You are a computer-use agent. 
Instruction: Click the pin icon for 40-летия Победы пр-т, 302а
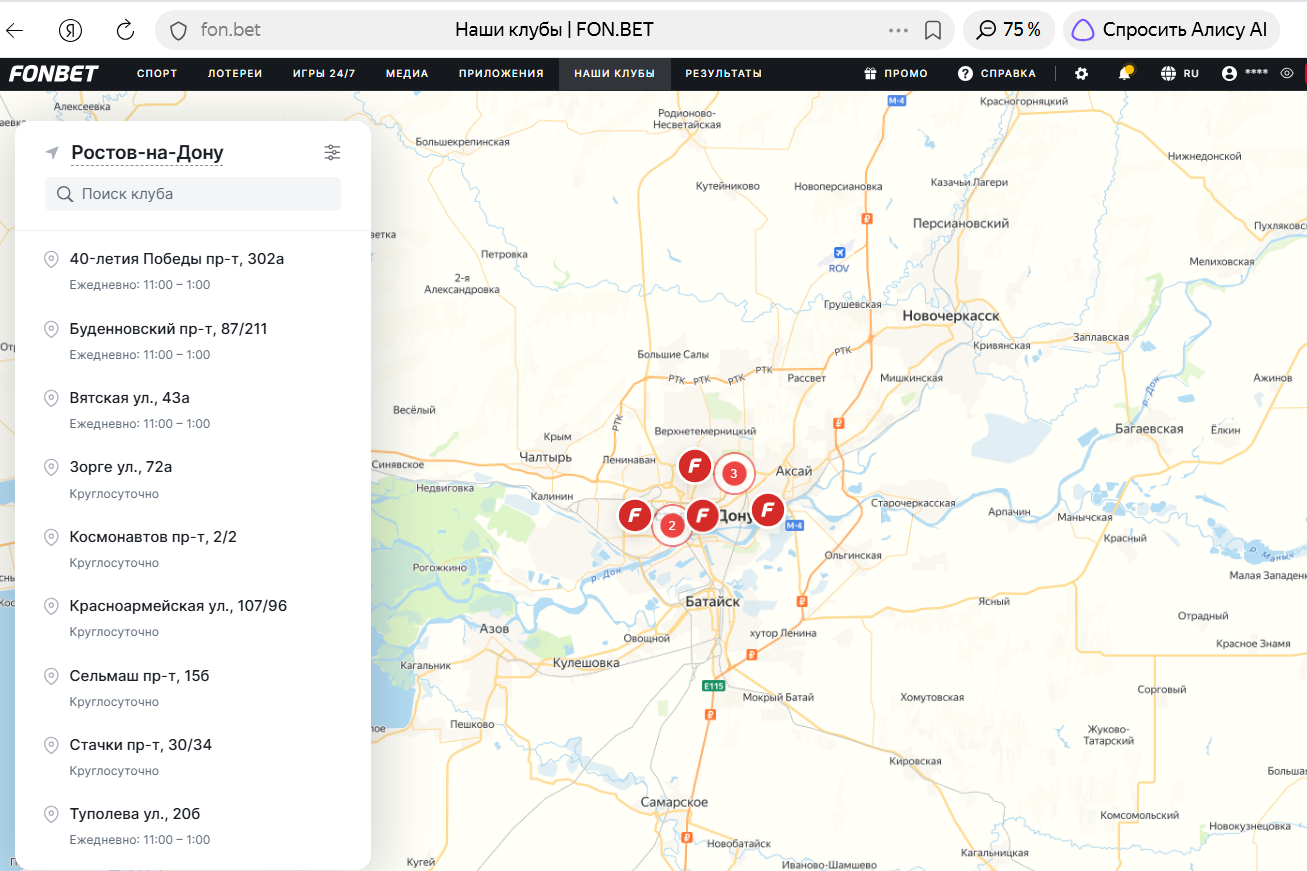click(51, 259)
